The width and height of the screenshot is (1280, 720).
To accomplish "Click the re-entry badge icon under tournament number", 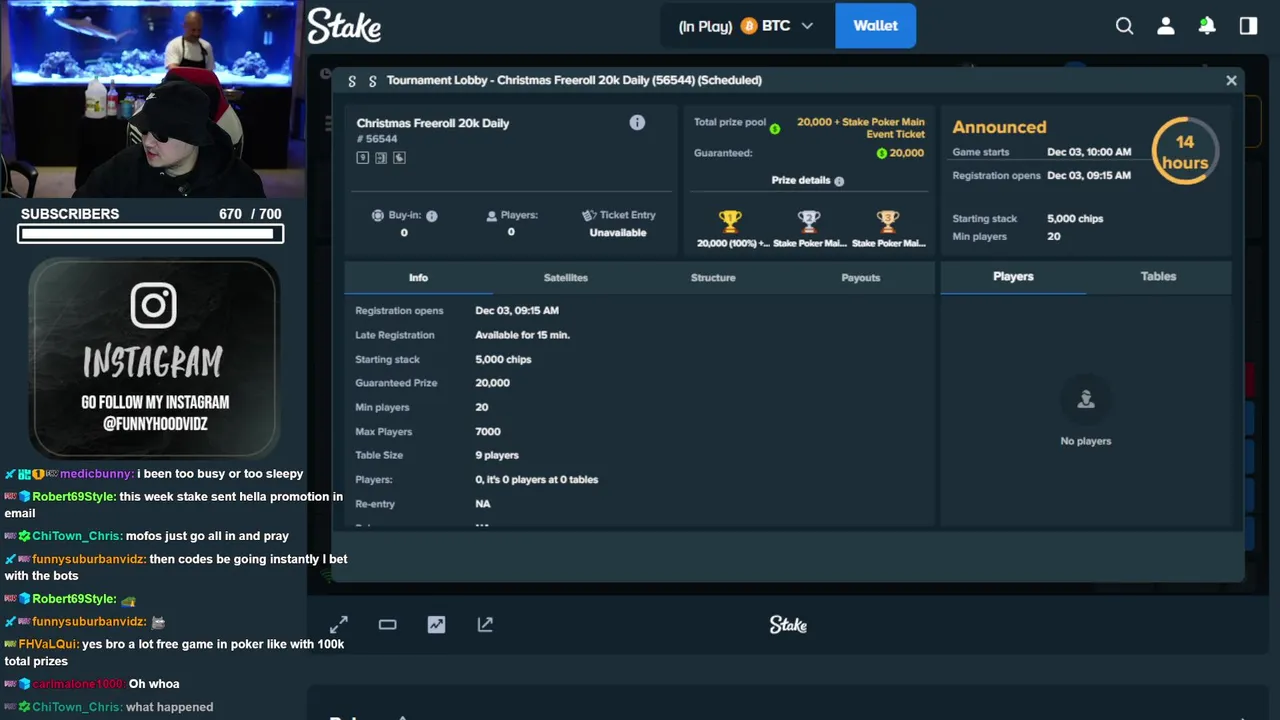I will click(381, 157).
